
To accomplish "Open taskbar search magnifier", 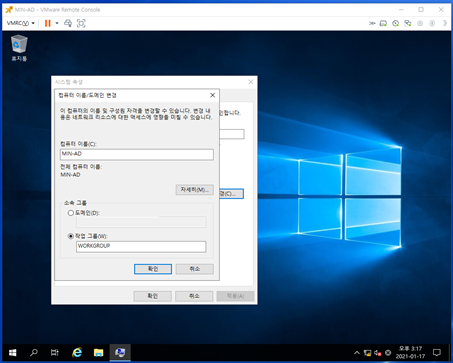I will coord(34,353).
